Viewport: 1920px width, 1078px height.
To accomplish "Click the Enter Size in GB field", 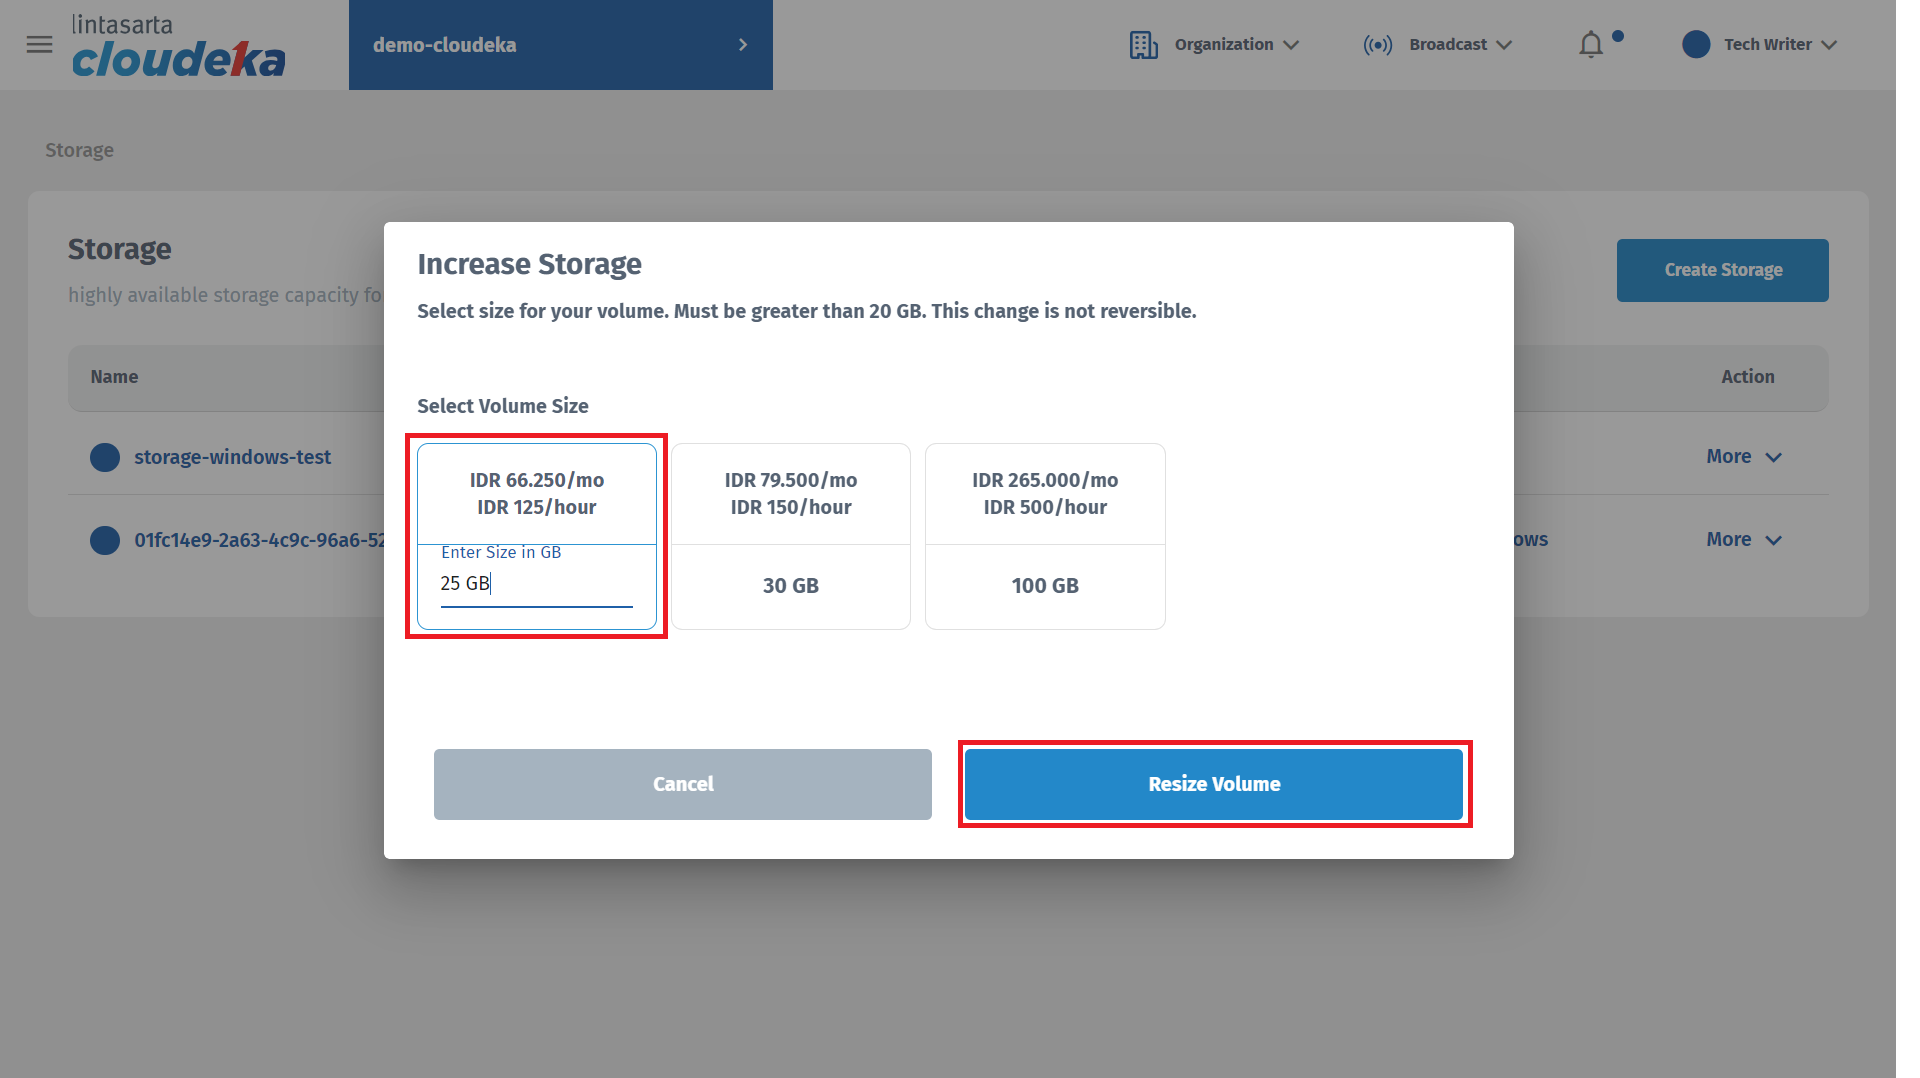I will (536, 584).
